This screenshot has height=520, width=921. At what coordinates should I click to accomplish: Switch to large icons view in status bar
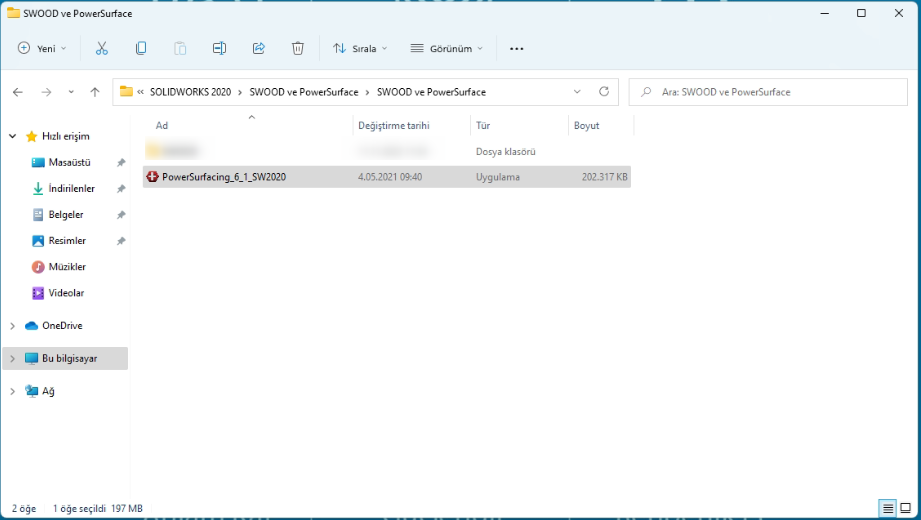coord(906,508)
